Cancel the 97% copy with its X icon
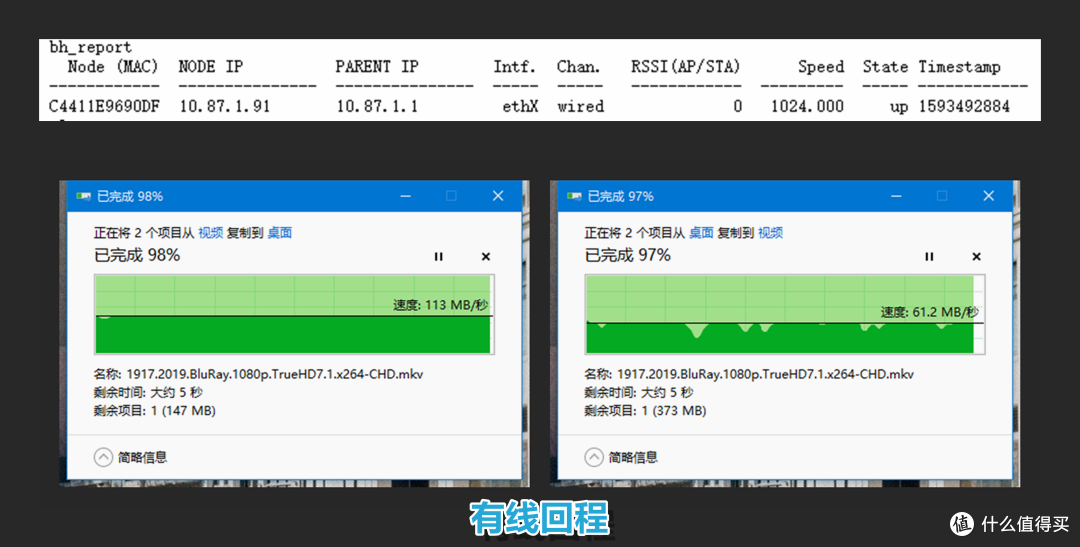The height and width of the screenshot is (547, 1080). 976,256
